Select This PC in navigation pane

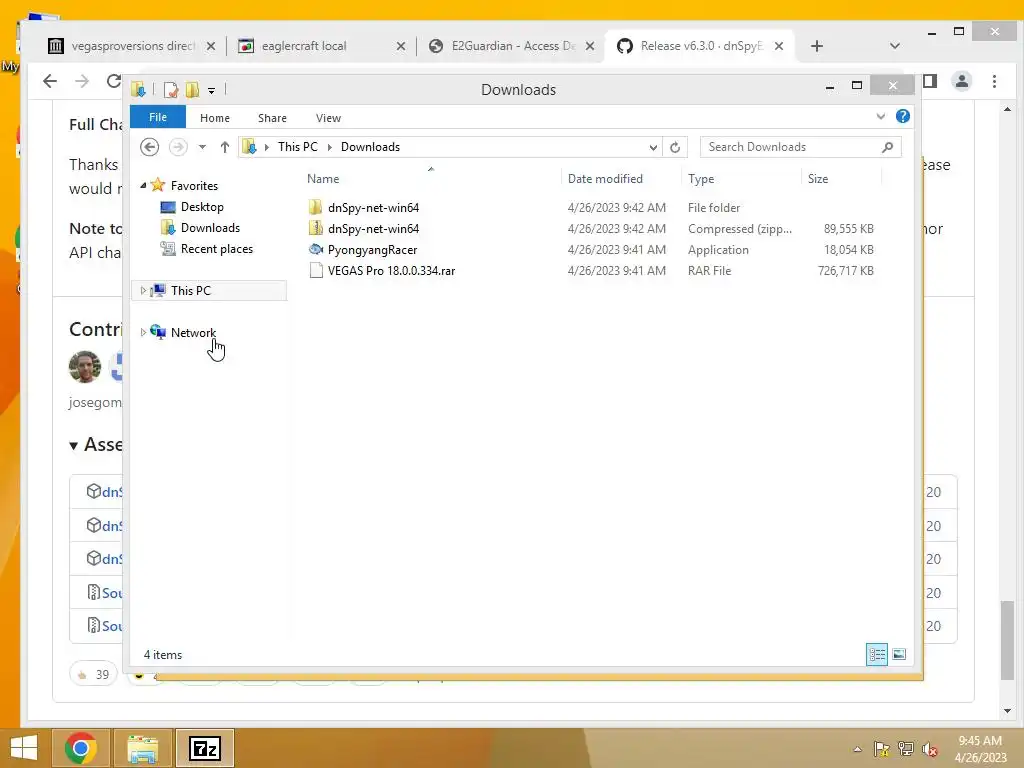pyautogui.click(x=190, y=291)
